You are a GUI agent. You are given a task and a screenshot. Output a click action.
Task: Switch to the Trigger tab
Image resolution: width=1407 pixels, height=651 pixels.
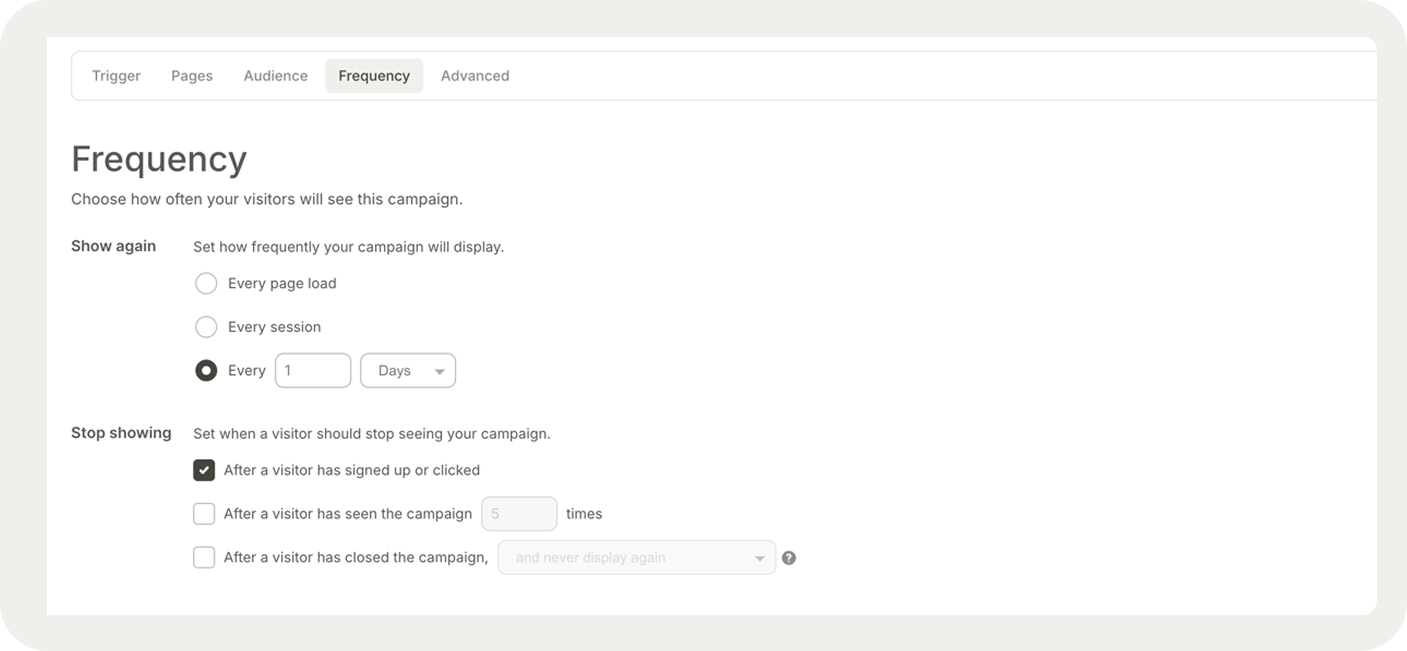(x=116, y=76)
